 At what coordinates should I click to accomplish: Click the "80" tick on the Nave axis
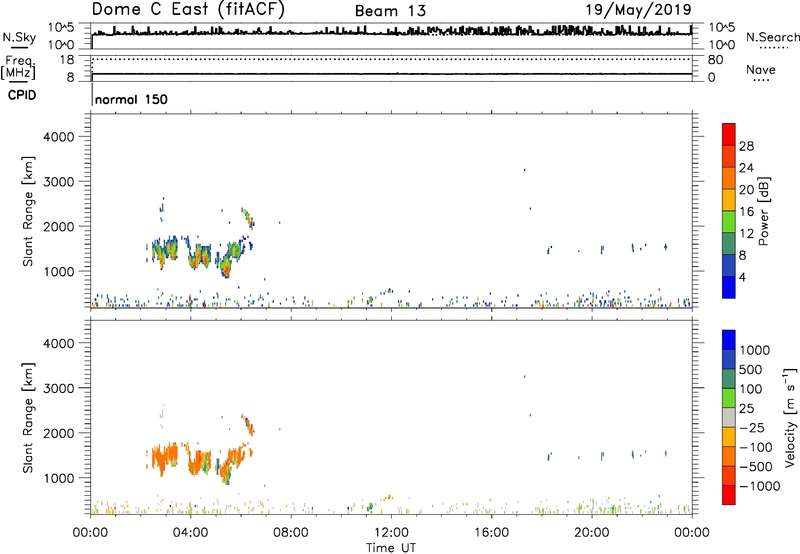715,60
